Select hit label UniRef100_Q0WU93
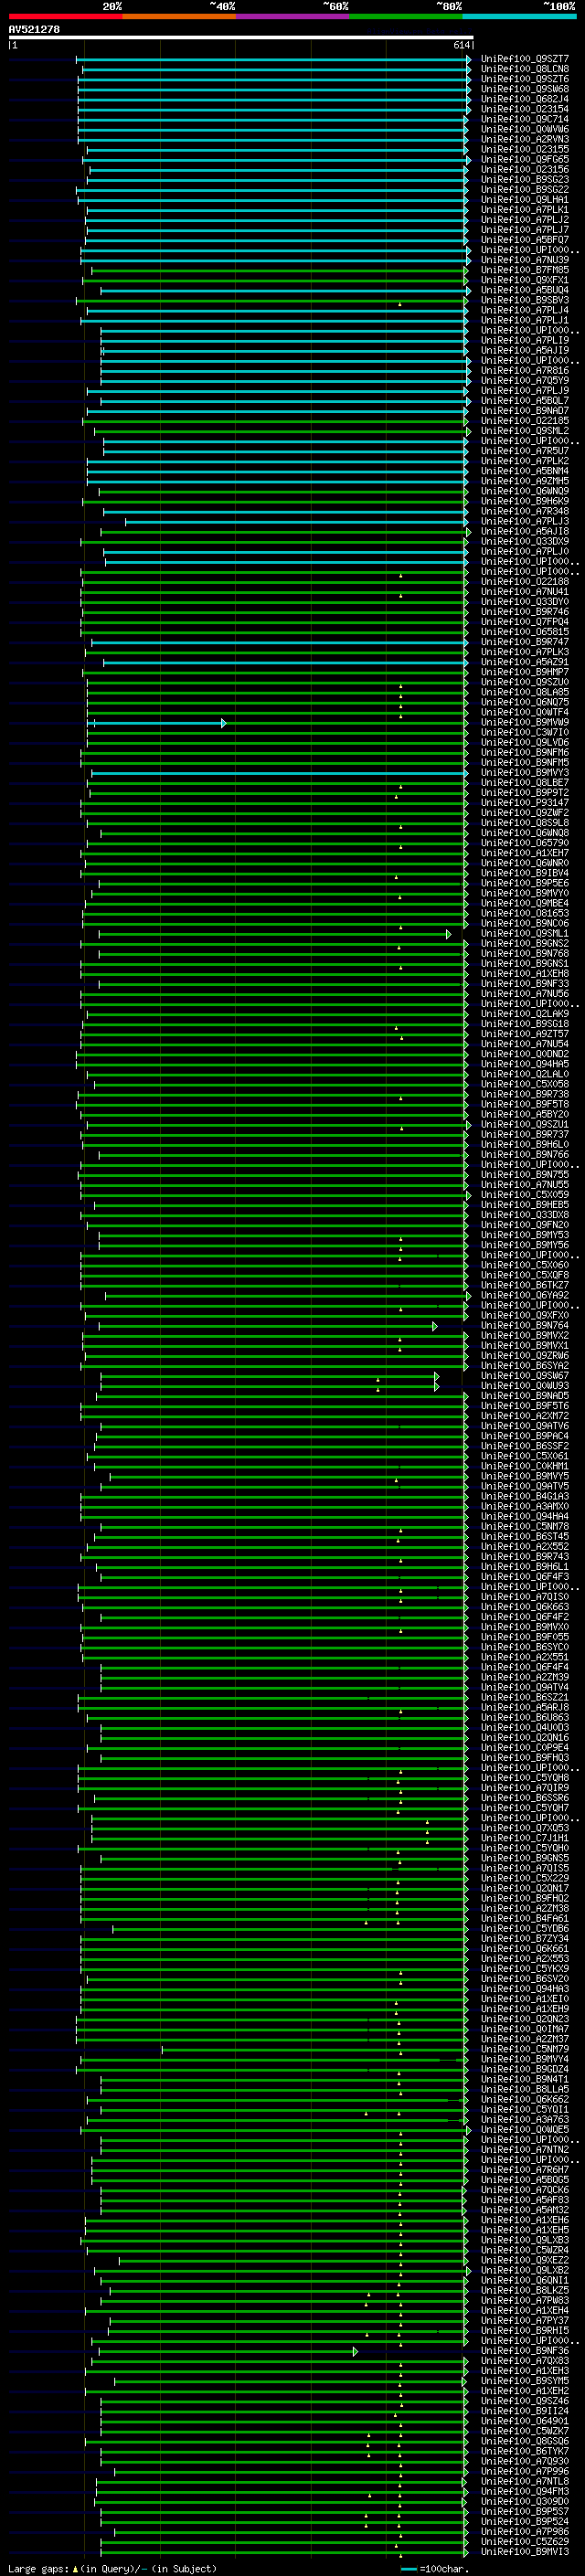This screenshot has height=2576, width=585. [525, 1386]
